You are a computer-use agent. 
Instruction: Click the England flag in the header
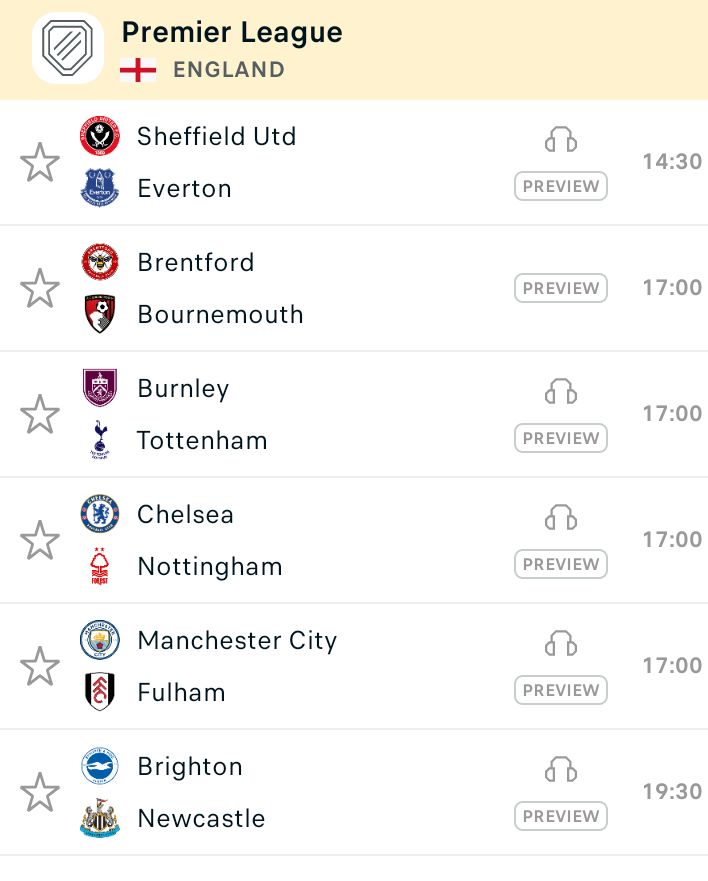coord(138,70)
